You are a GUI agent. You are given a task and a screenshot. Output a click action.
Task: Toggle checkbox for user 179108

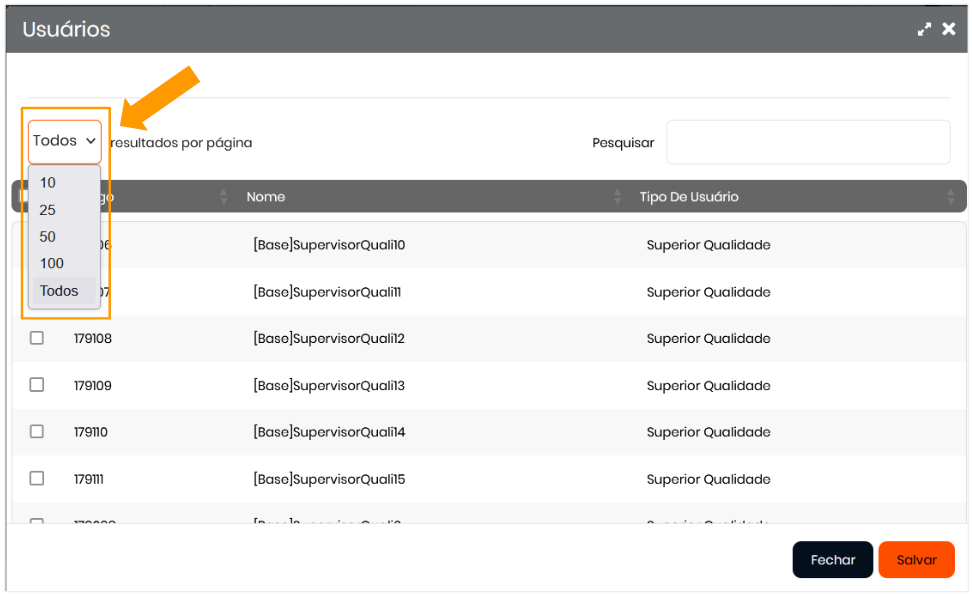[37, 338]
